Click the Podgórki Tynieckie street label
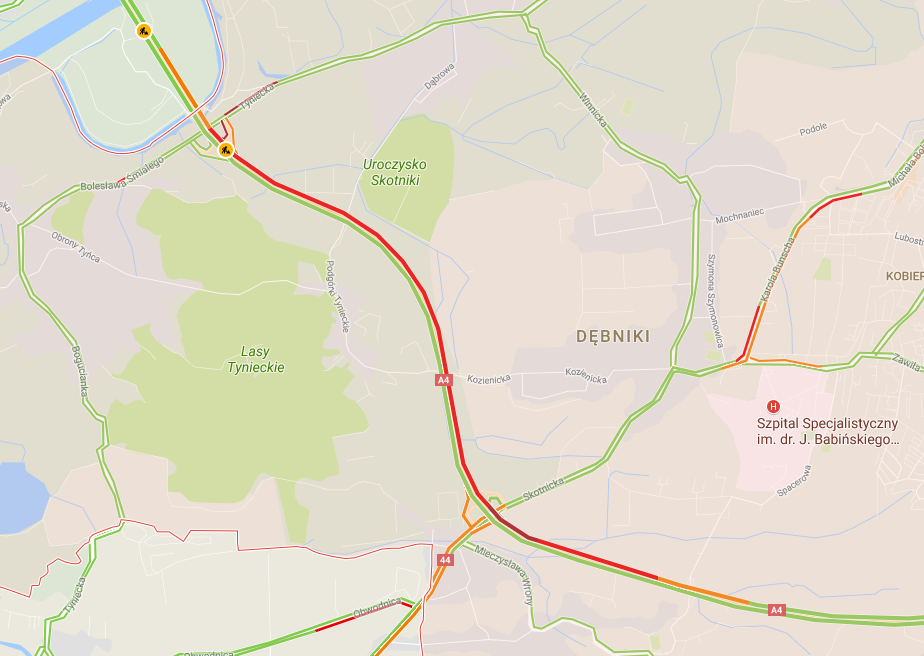Image resolution: width=924 pixels, height=656 pixels. click(338, 296)
